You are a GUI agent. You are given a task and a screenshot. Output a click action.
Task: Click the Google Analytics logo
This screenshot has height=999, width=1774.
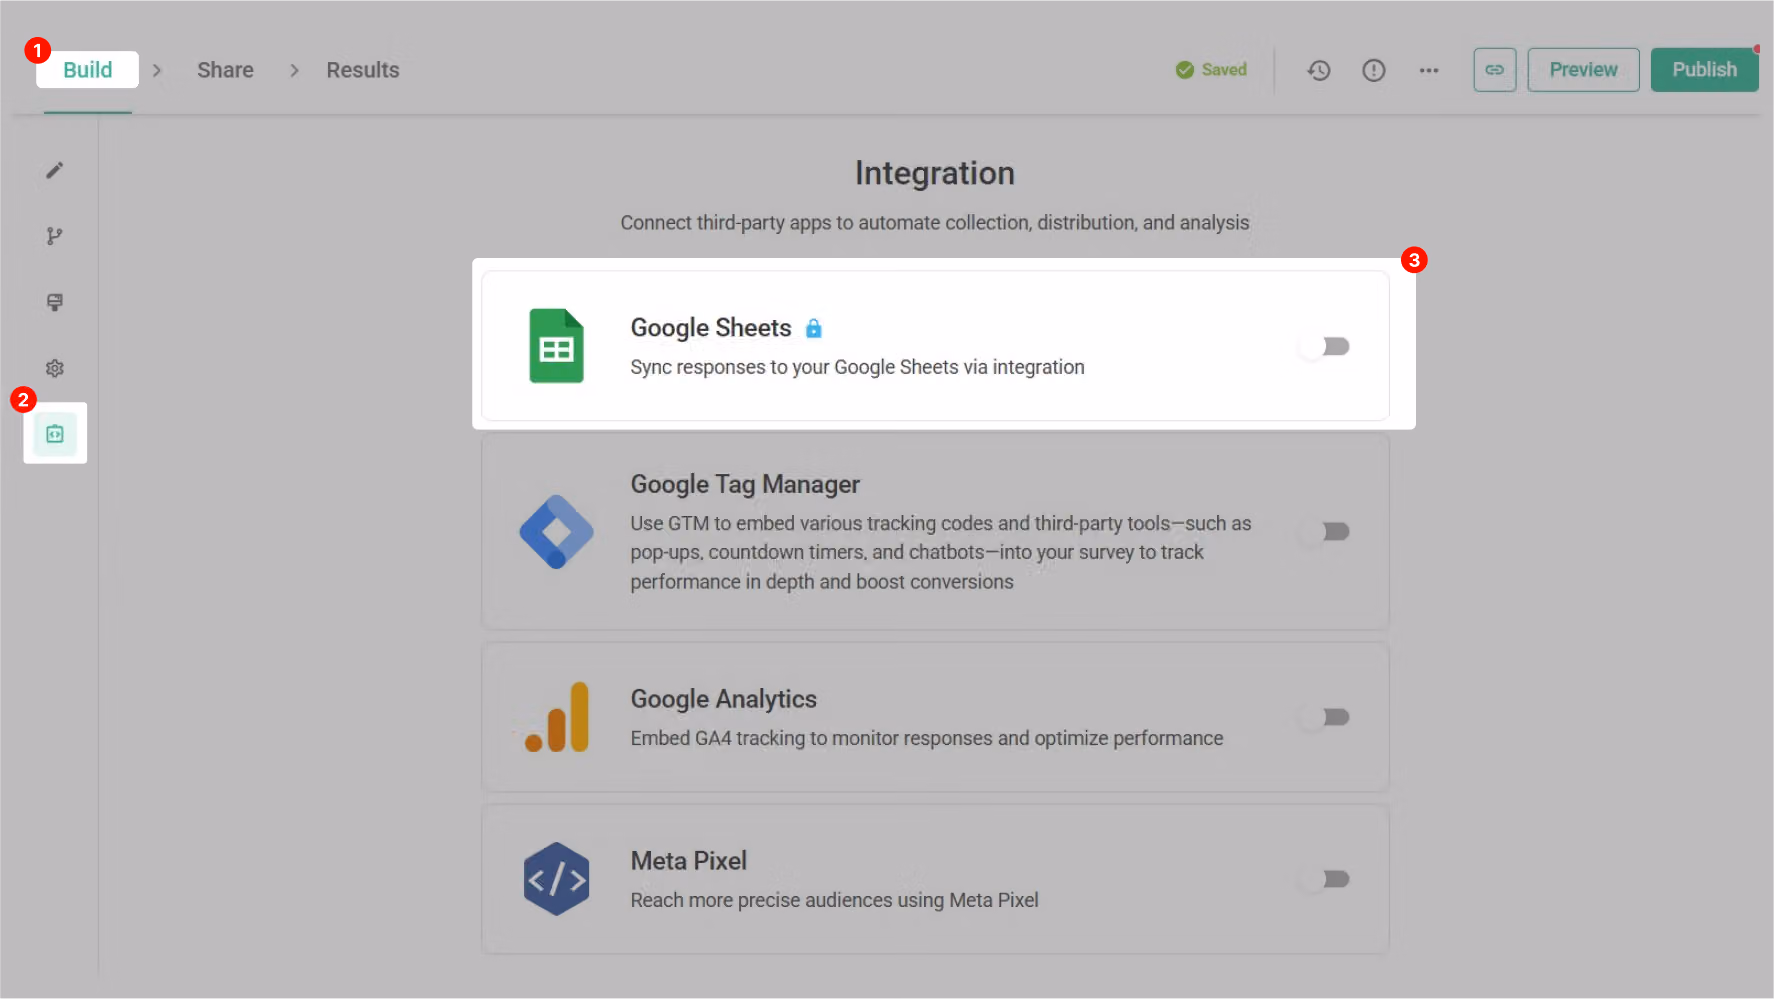[x=557, y=717]
